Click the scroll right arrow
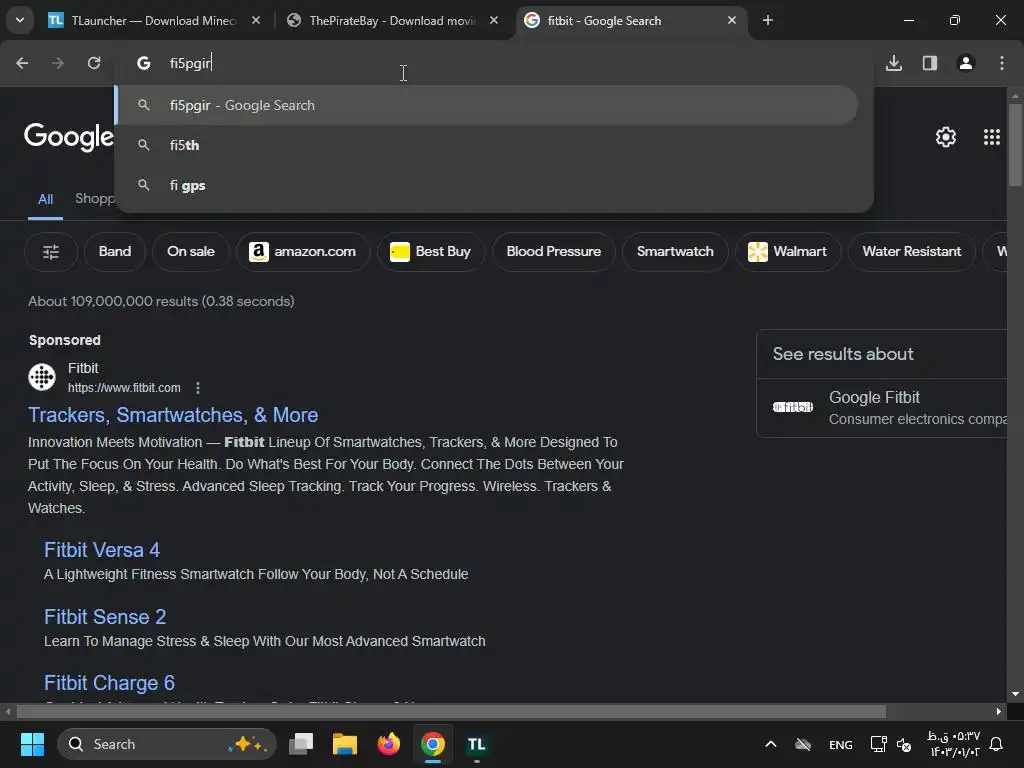 pos(999,711)
